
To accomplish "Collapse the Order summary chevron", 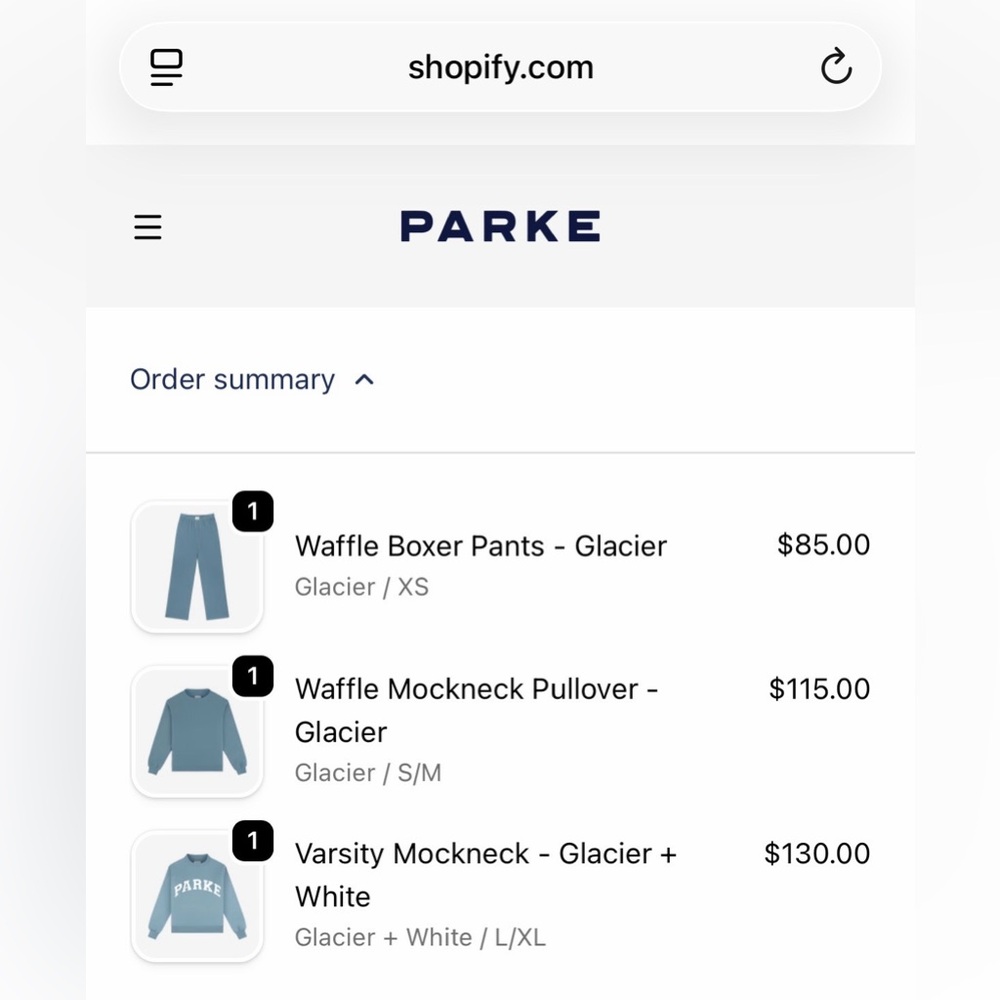I will tap(365, 380).
